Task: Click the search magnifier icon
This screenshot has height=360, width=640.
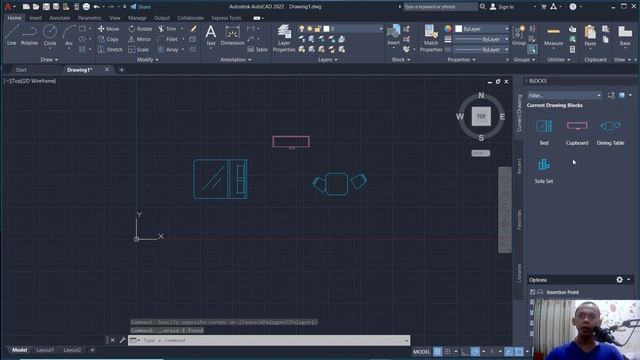Action: (x=482, y=7)
